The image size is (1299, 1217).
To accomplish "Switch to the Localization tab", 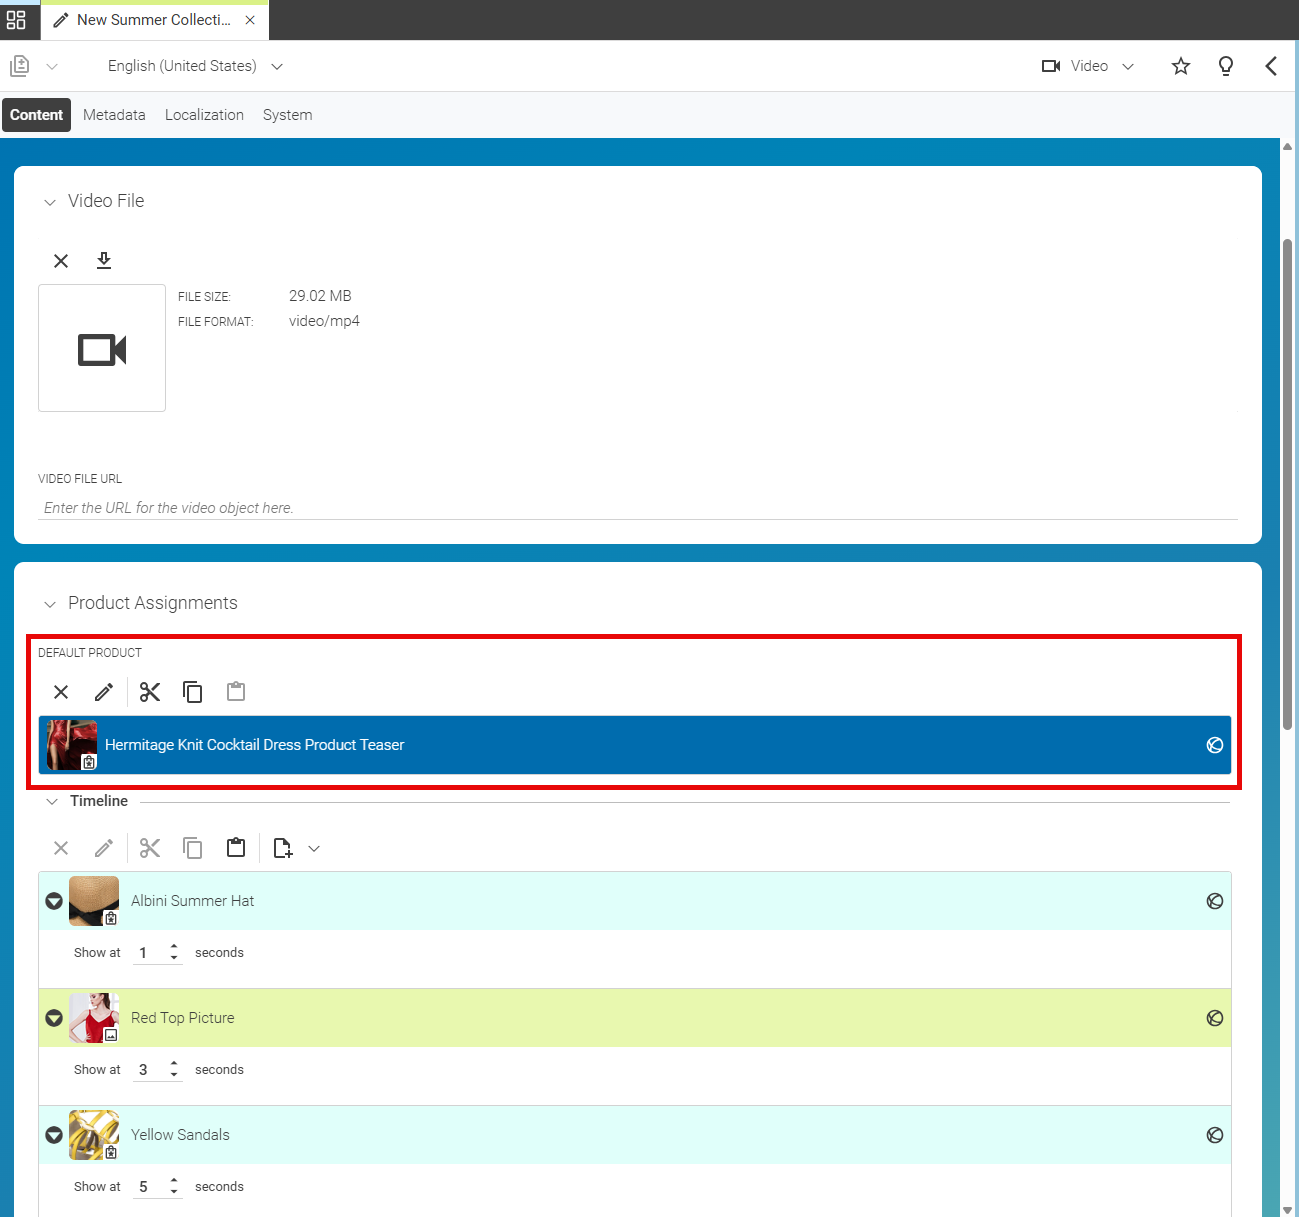I will pos(204,115).
